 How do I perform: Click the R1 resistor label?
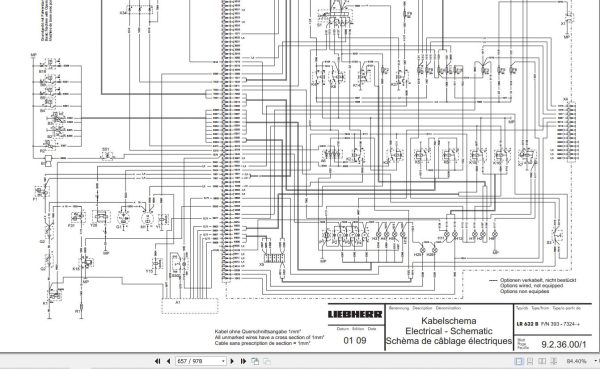[x=78, y=312]
